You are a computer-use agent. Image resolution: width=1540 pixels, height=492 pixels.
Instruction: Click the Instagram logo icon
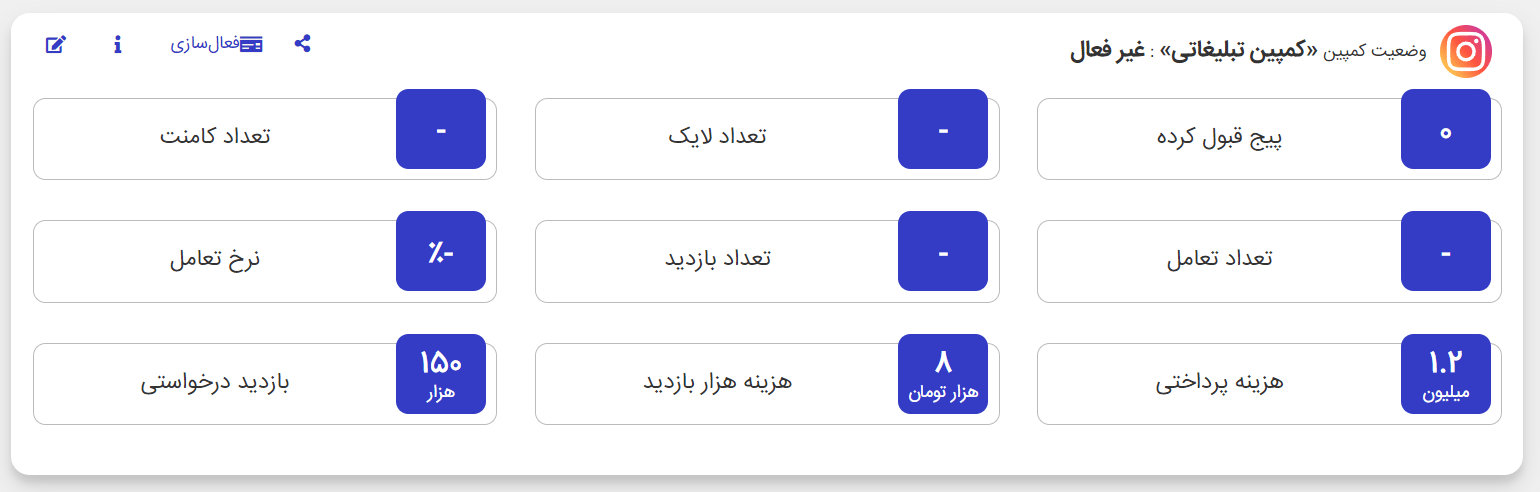point(1465,51)
